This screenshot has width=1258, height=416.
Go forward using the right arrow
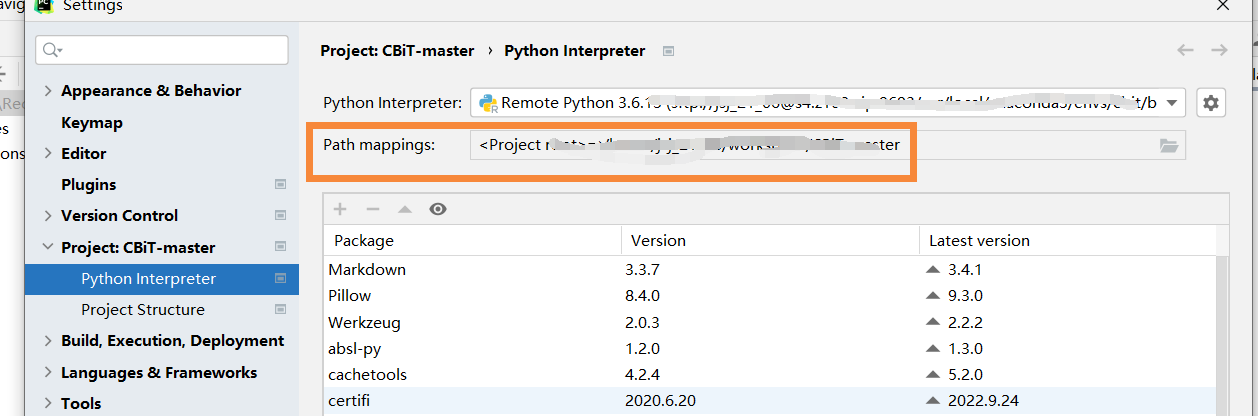(1219, 50)
